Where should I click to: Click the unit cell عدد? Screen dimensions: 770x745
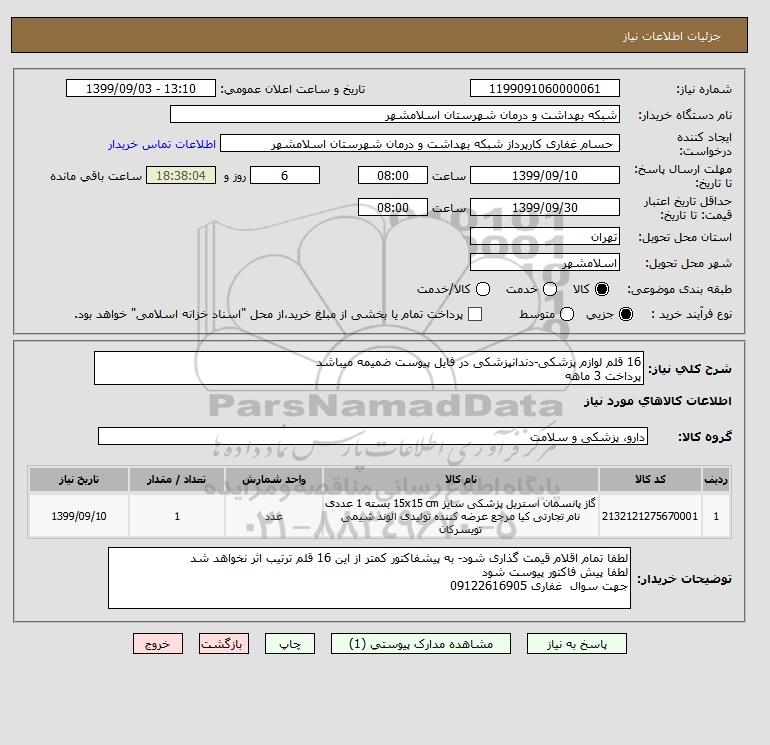(x=274, y=516)
